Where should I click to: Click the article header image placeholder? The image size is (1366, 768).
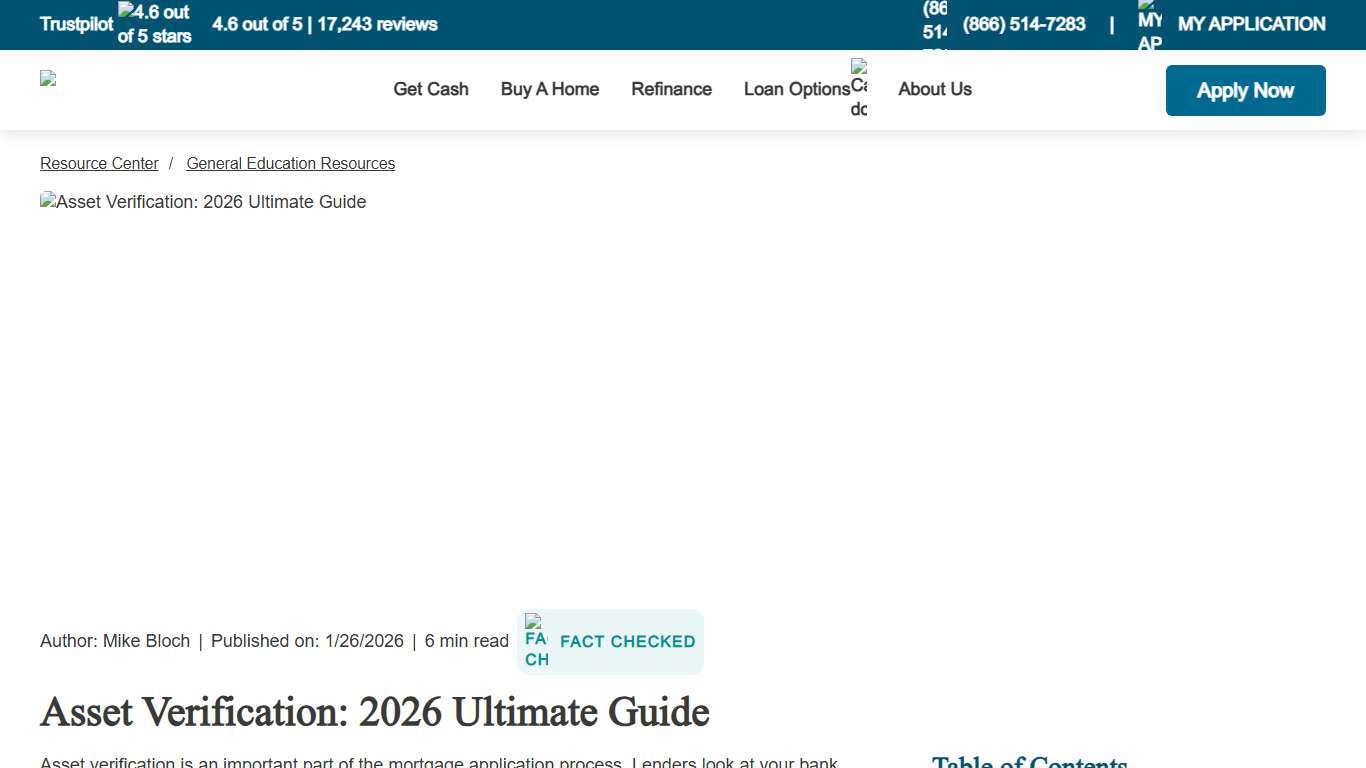[204, 202]
